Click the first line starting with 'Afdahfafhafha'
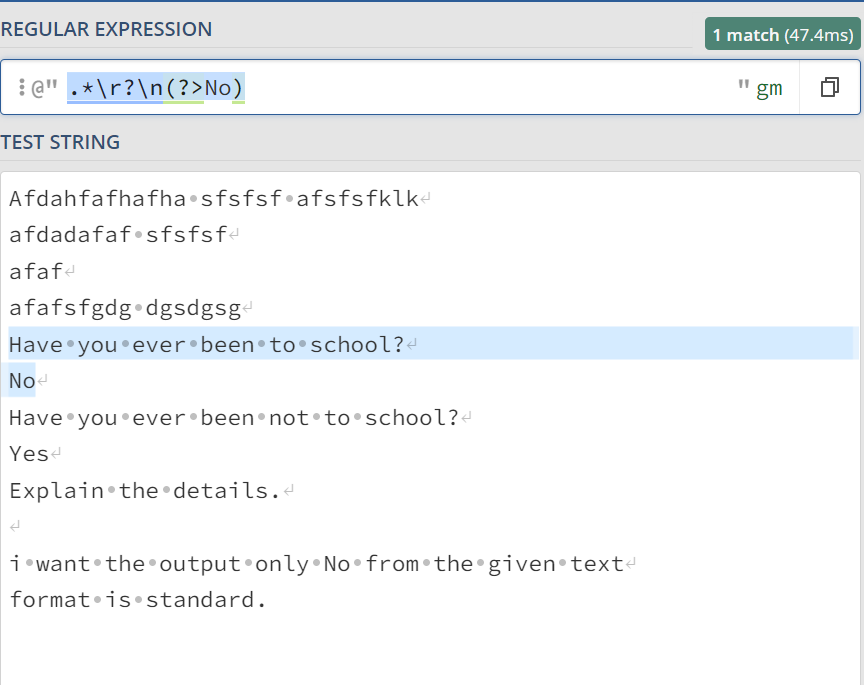This screenshot has height=685, width=864. pos(213,199)
